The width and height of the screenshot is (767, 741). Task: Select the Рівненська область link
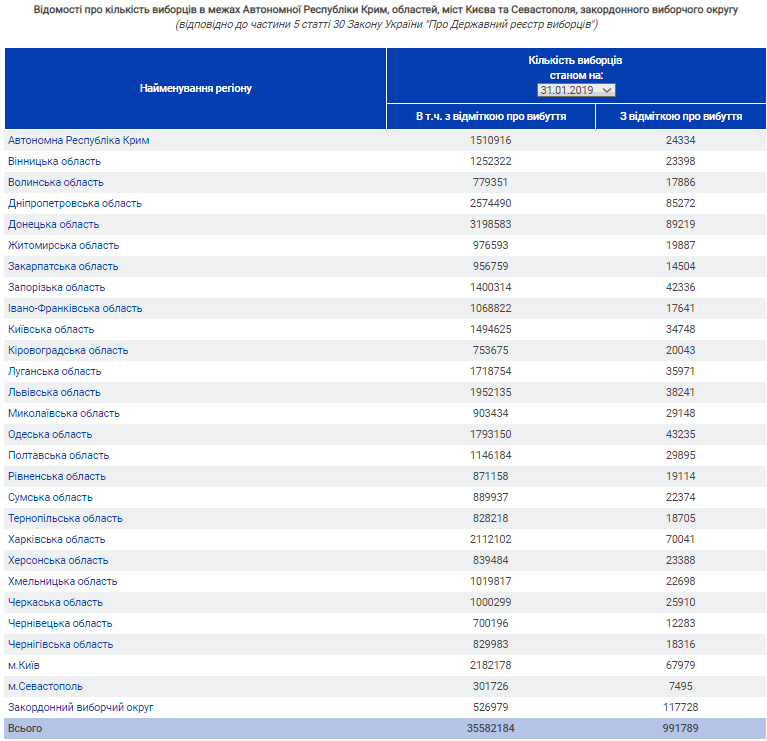(x=56, y=477)
